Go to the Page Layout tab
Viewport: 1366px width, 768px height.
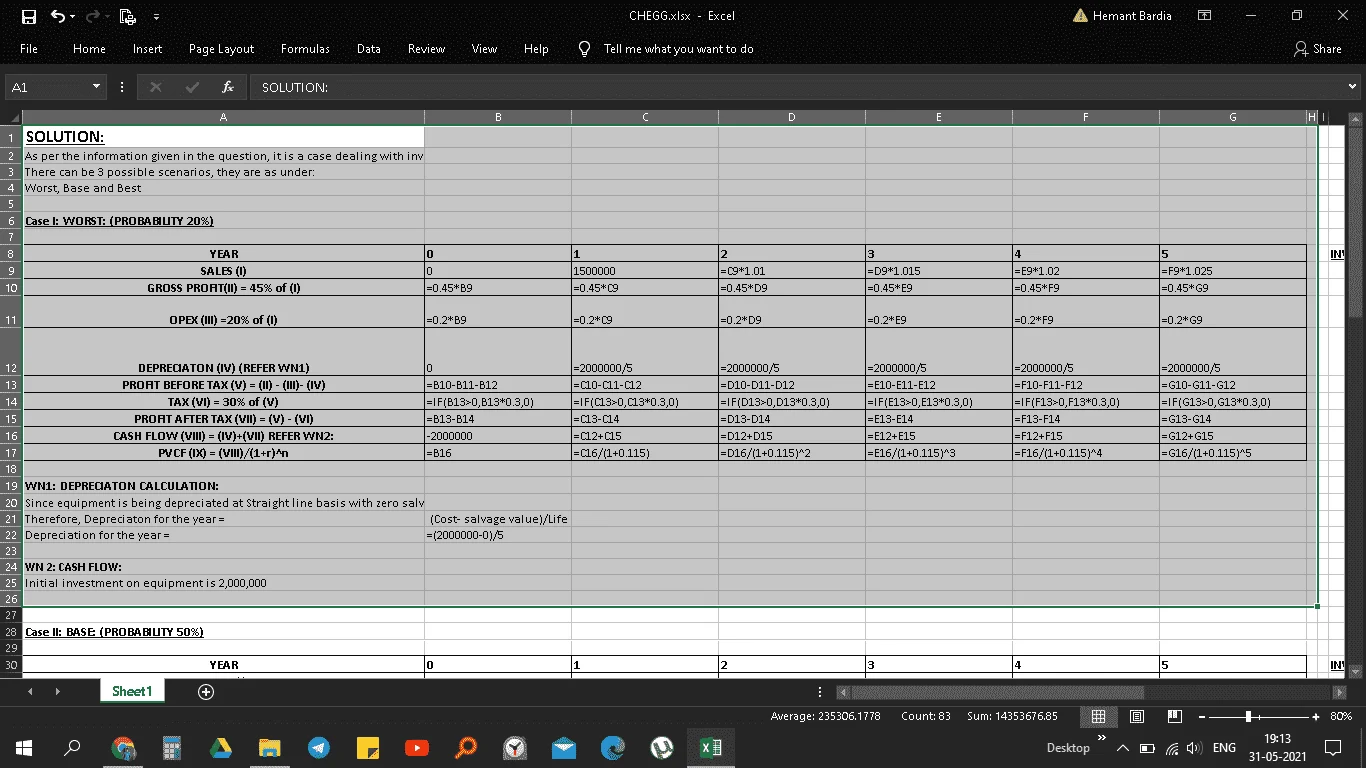[x=221, y=49]
